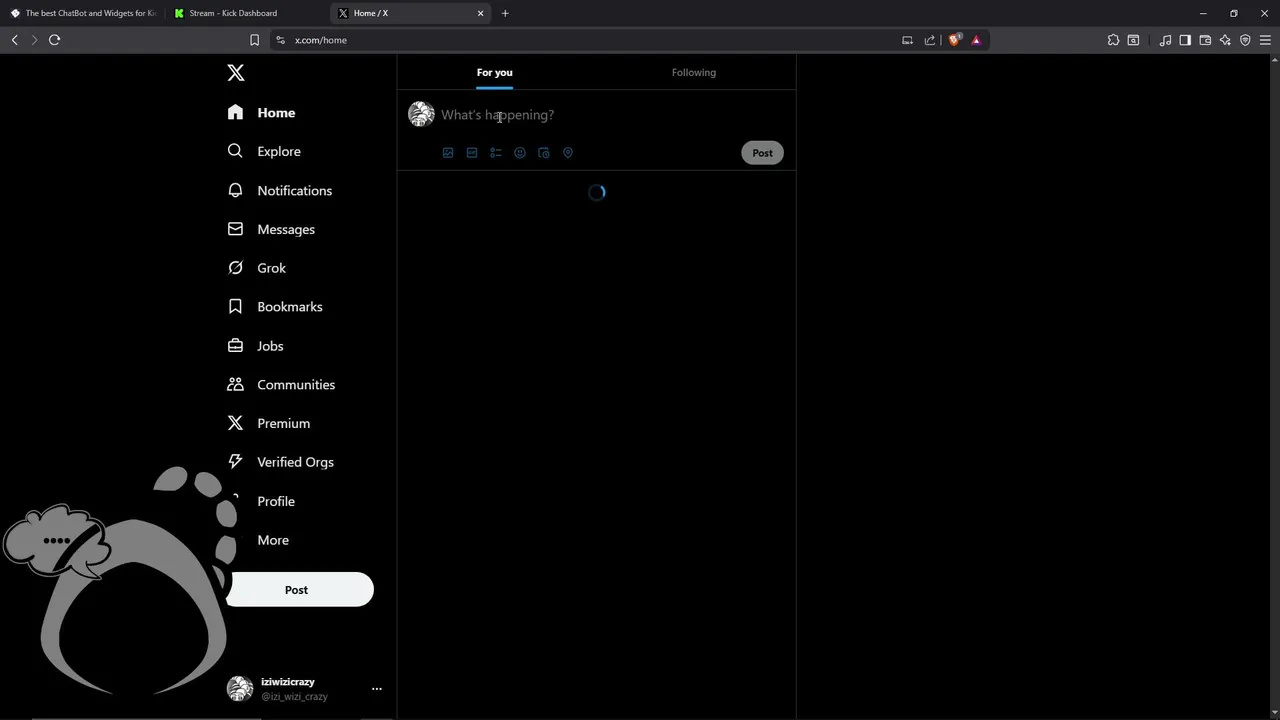
Task: Open the Leo AI sparkle icon
Action: (x=1225, y=40)
